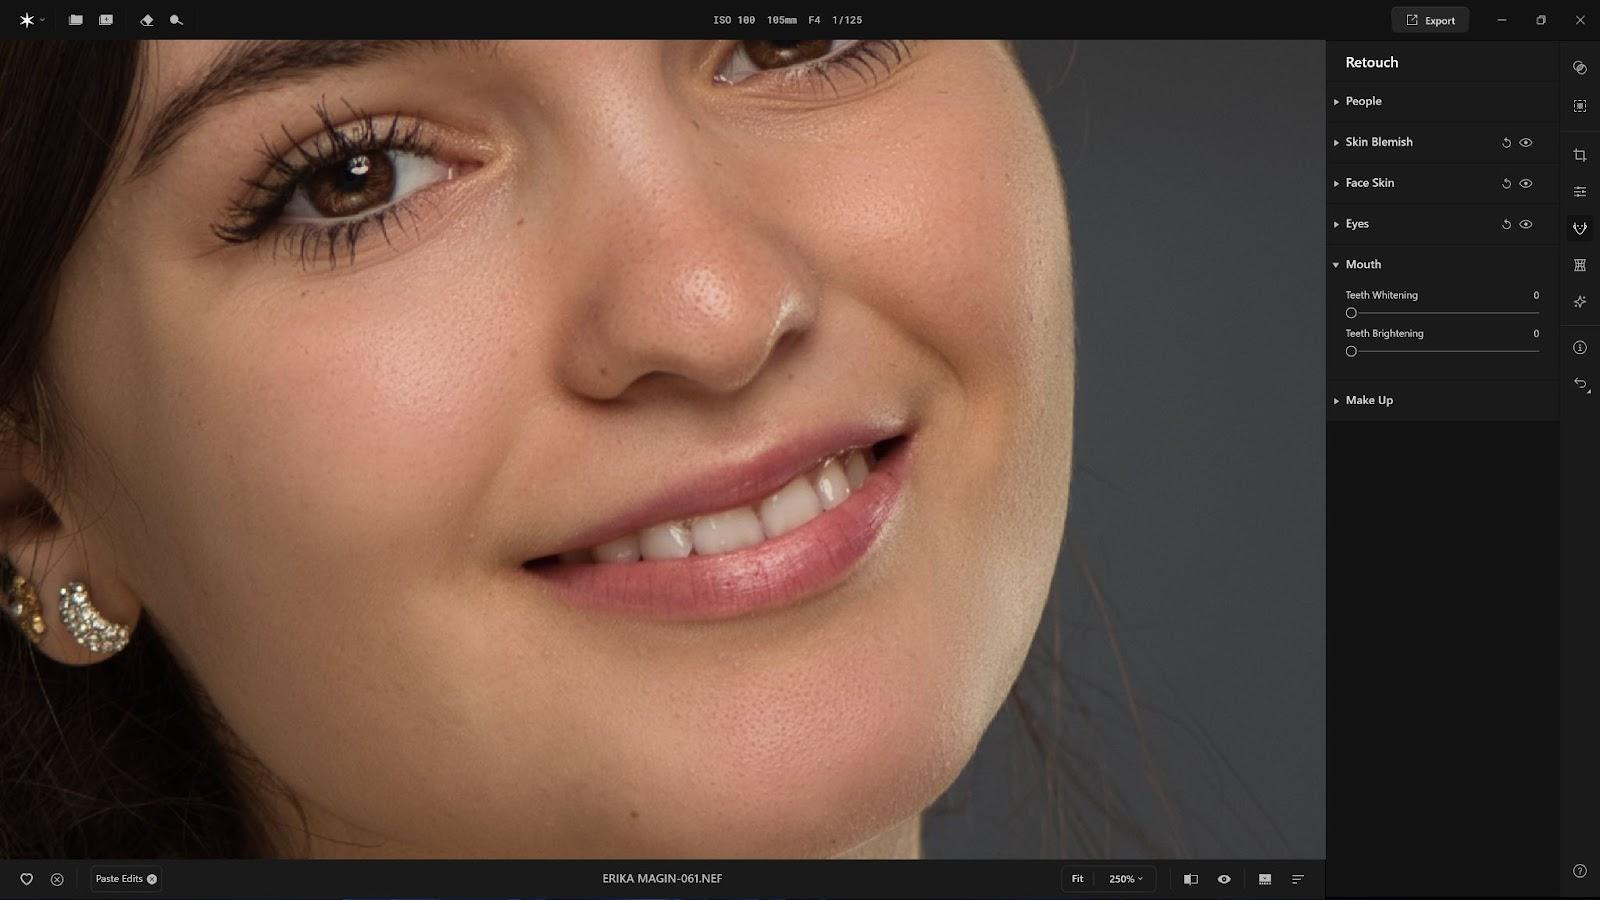Click the Export button

tap(1430, 20)
